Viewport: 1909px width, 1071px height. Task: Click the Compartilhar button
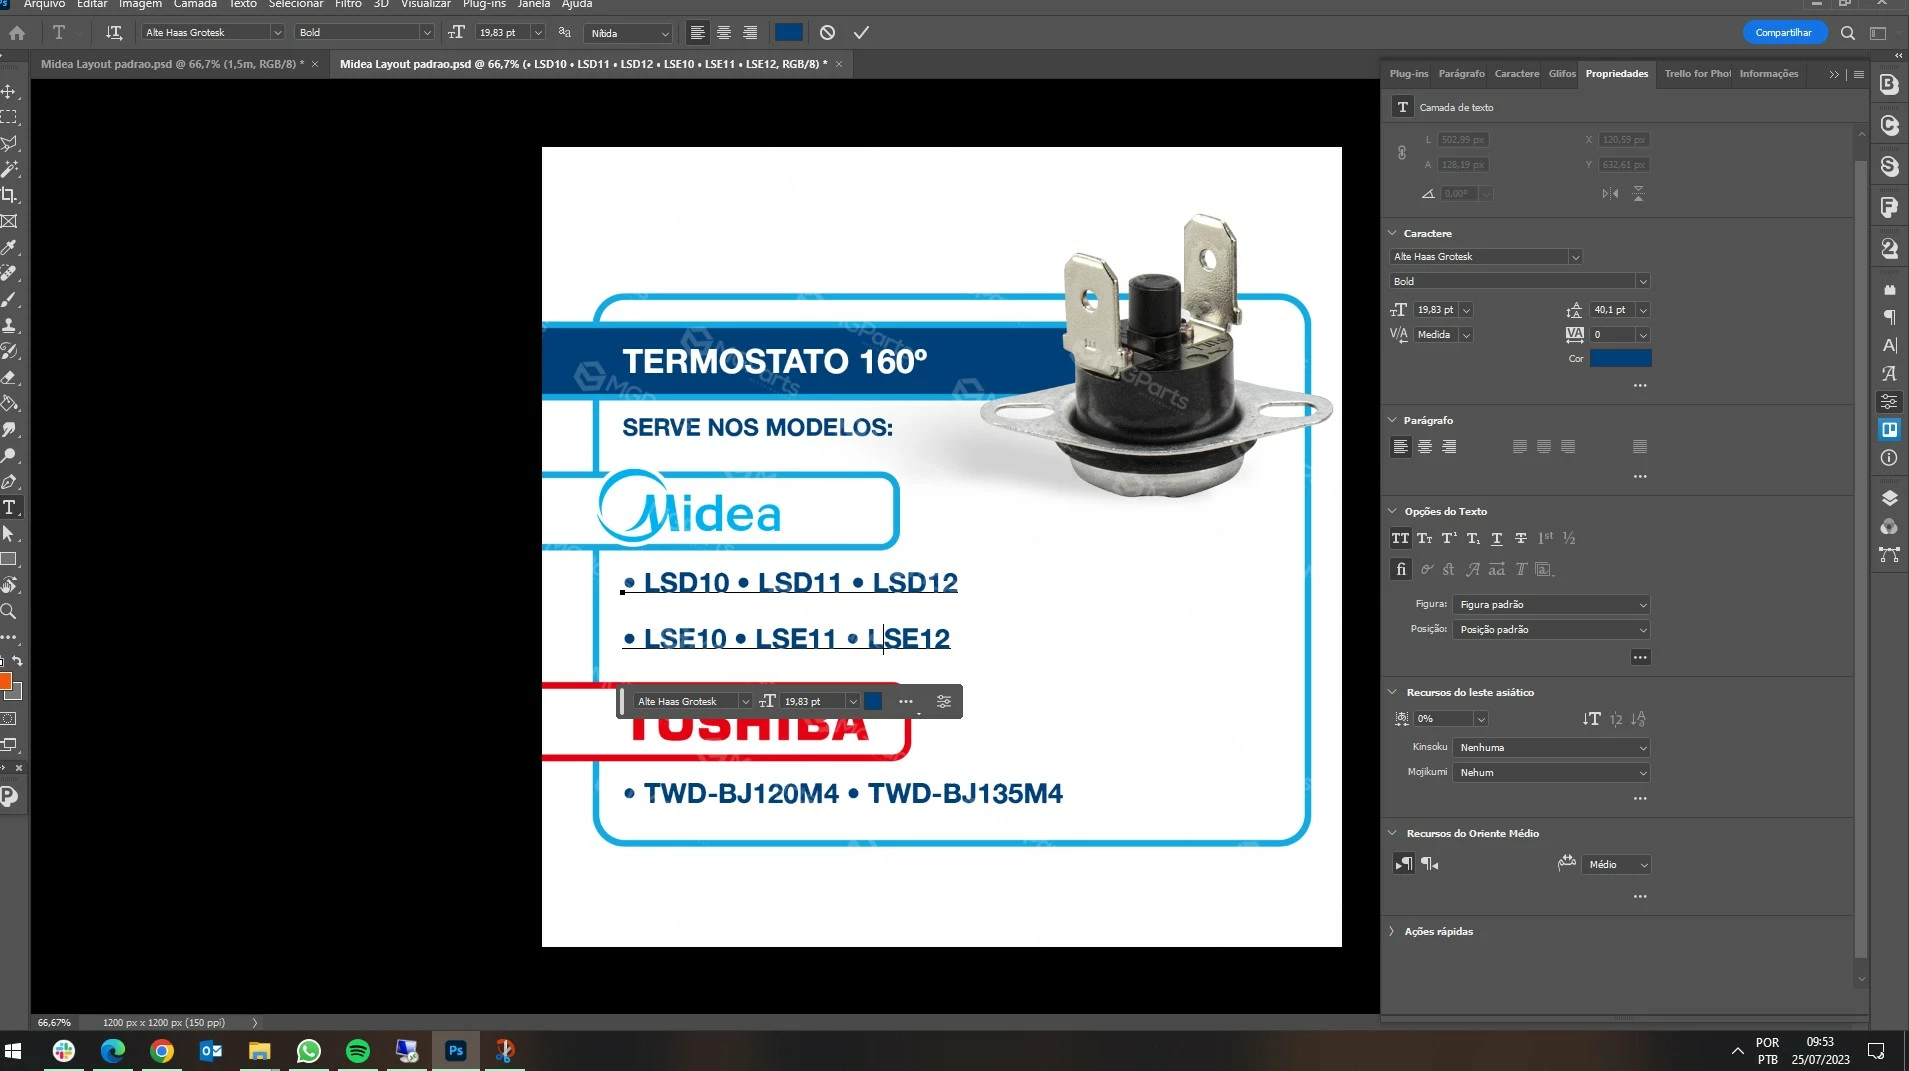1784,33
